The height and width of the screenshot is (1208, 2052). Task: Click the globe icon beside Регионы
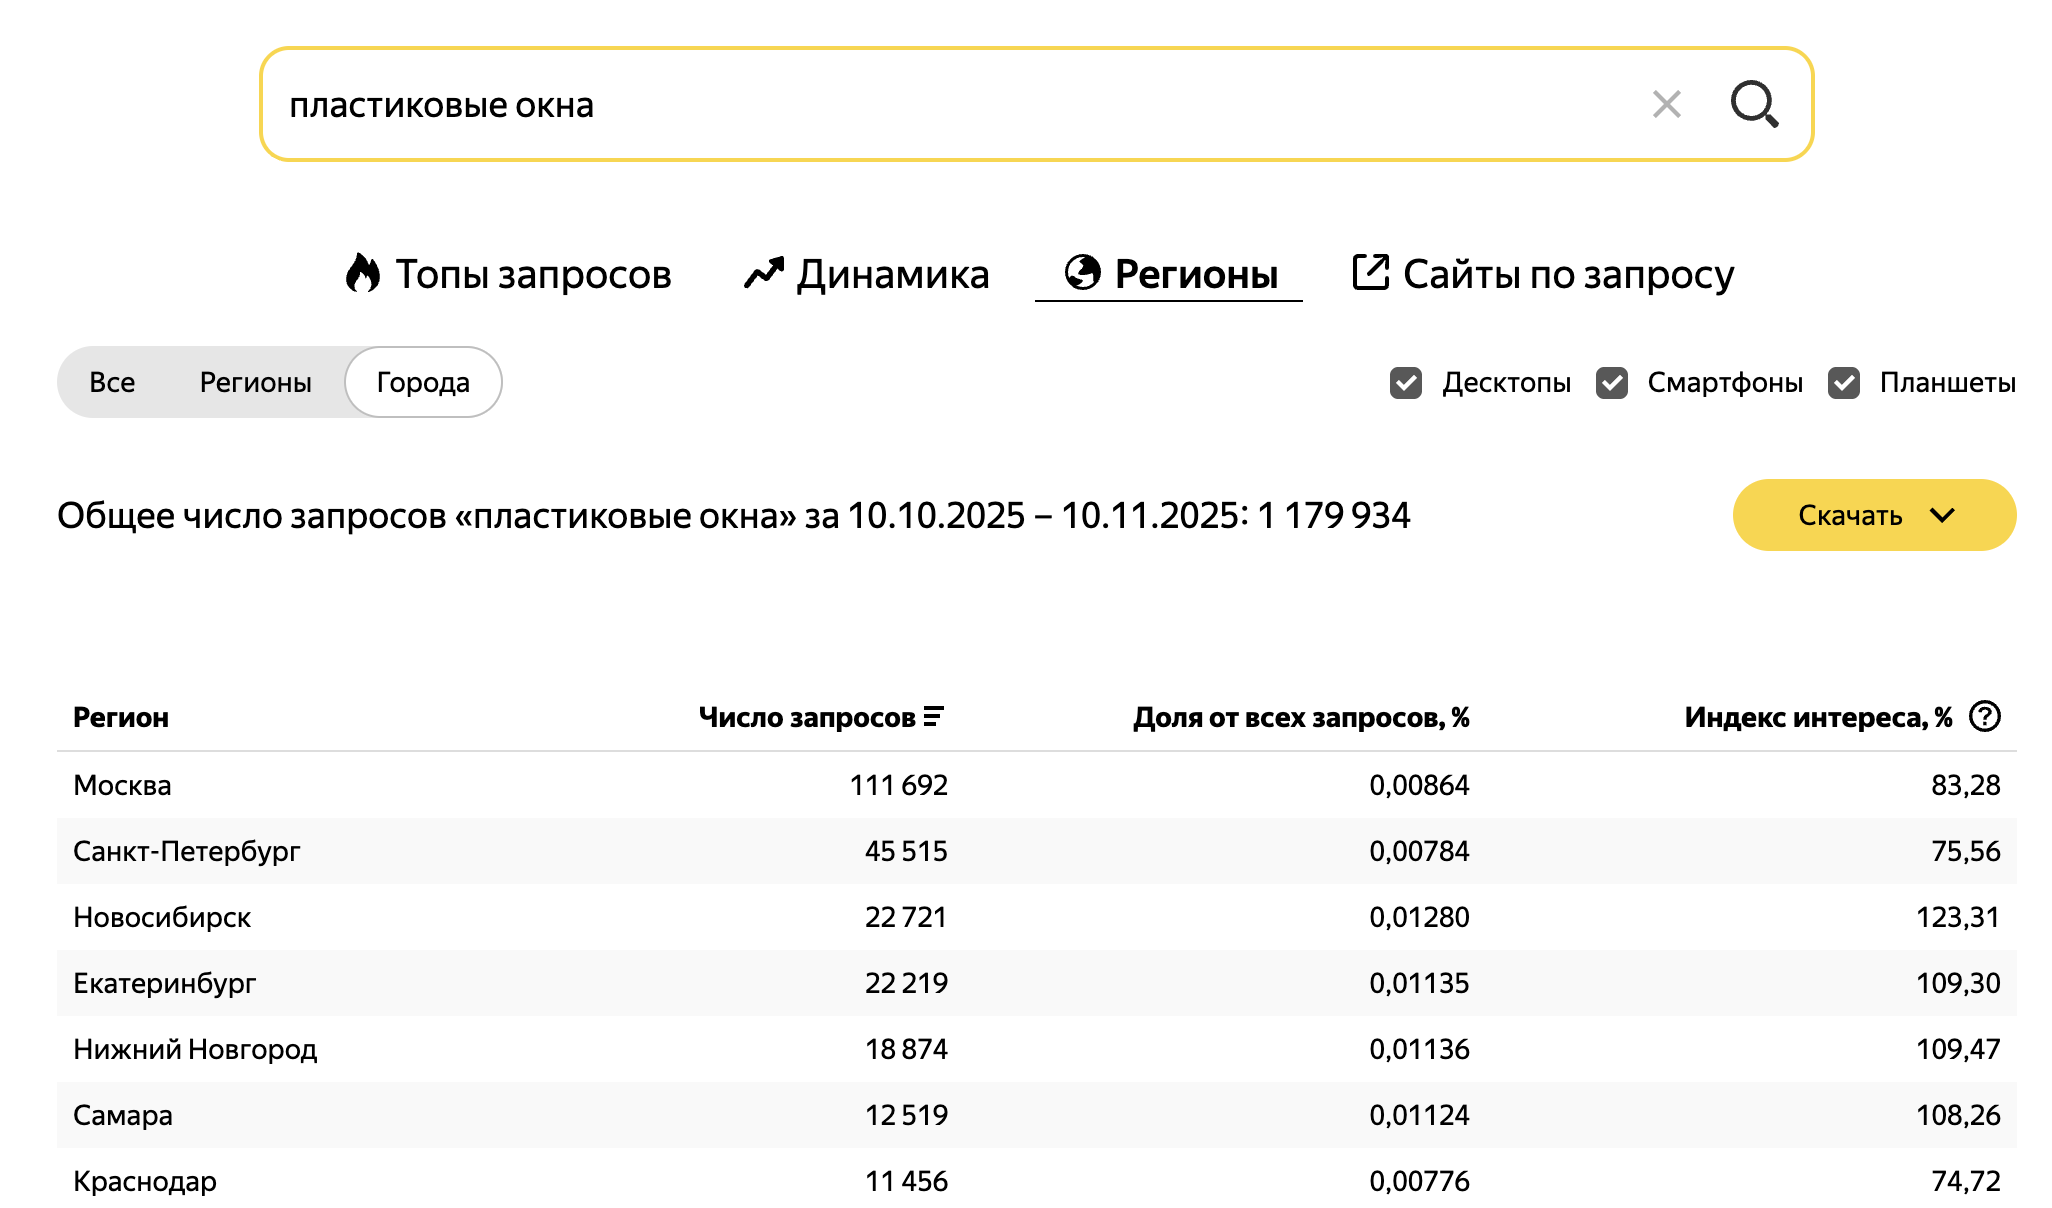[x=1082, y=272]
